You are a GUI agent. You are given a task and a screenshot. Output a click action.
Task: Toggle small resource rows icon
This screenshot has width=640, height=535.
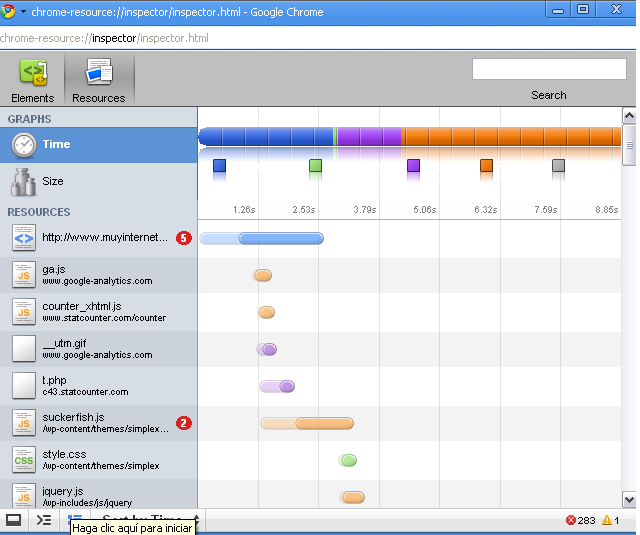(74, 518)
